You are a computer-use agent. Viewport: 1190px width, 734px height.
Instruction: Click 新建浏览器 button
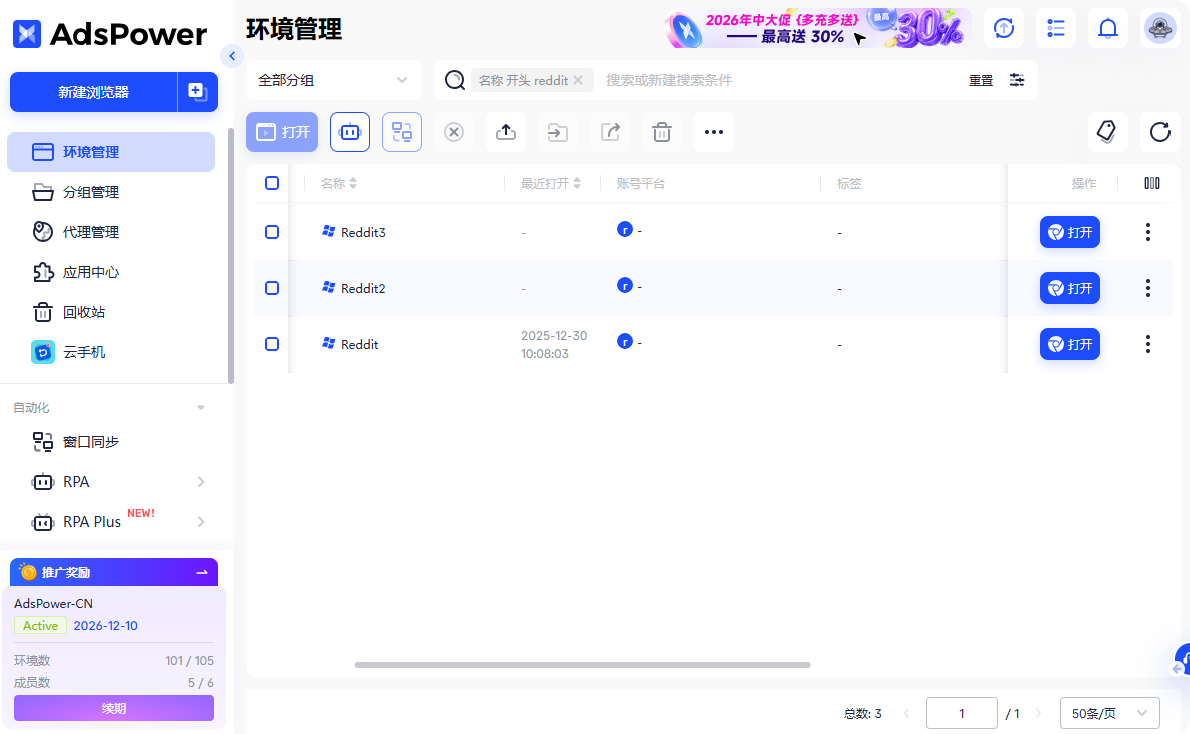(93, 92)
